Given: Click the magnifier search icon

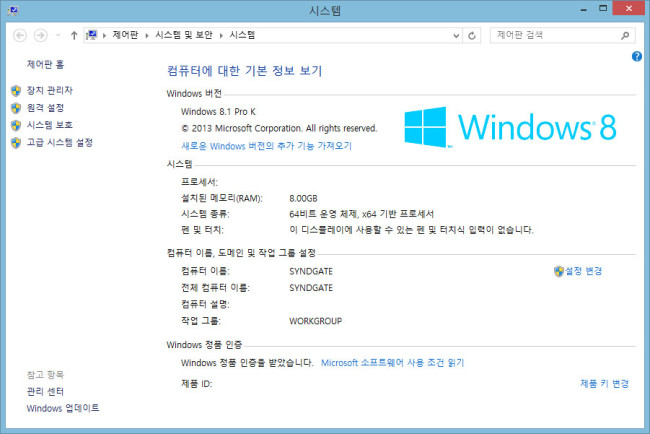Looking at the screenshot, I should pyautogui.click(x=625, y=36).
